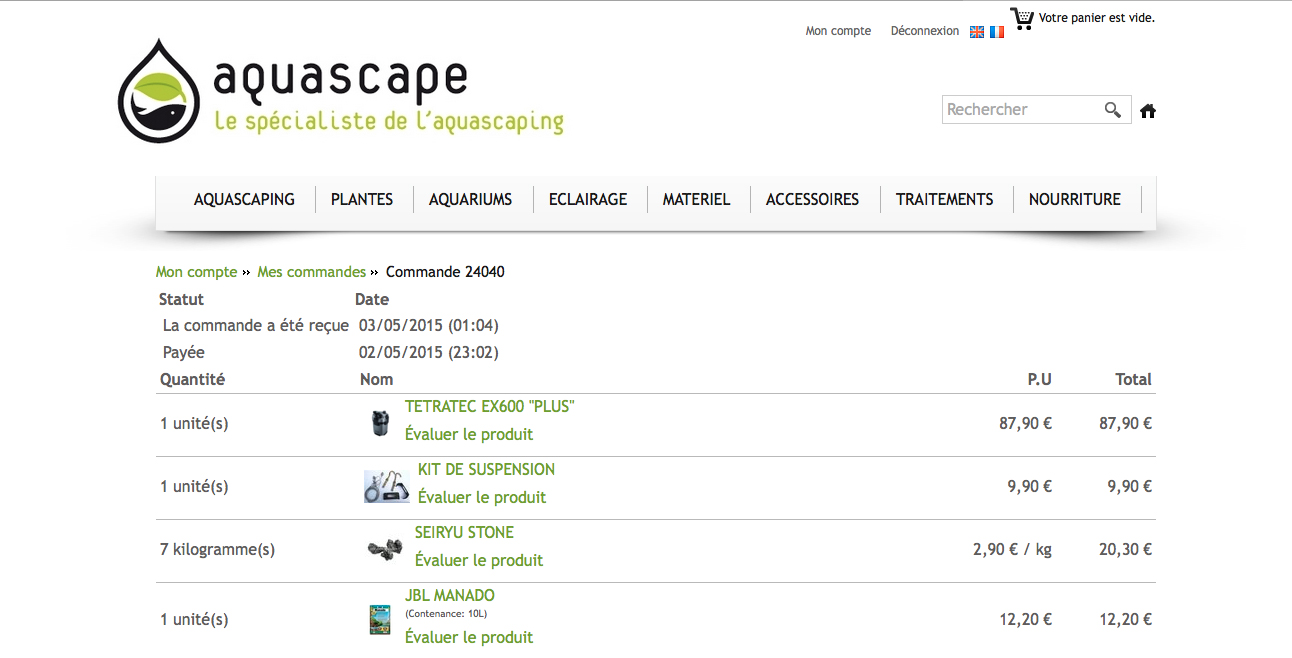Open the shopping cart icon
Viewport: 1292px width, 658px height.
[x=1022, y=19]
